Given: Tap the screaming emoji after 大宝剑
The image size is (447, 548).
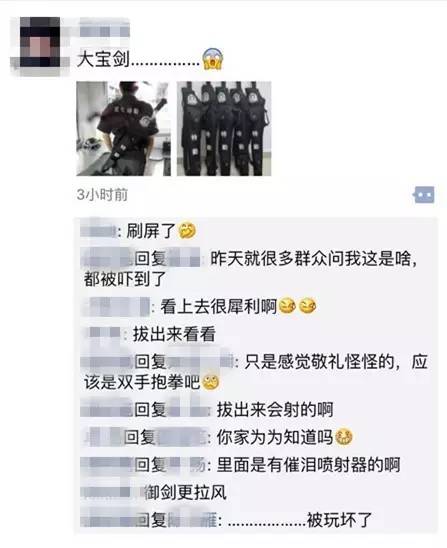Looking at the screenshot, I should pos(213,59).
